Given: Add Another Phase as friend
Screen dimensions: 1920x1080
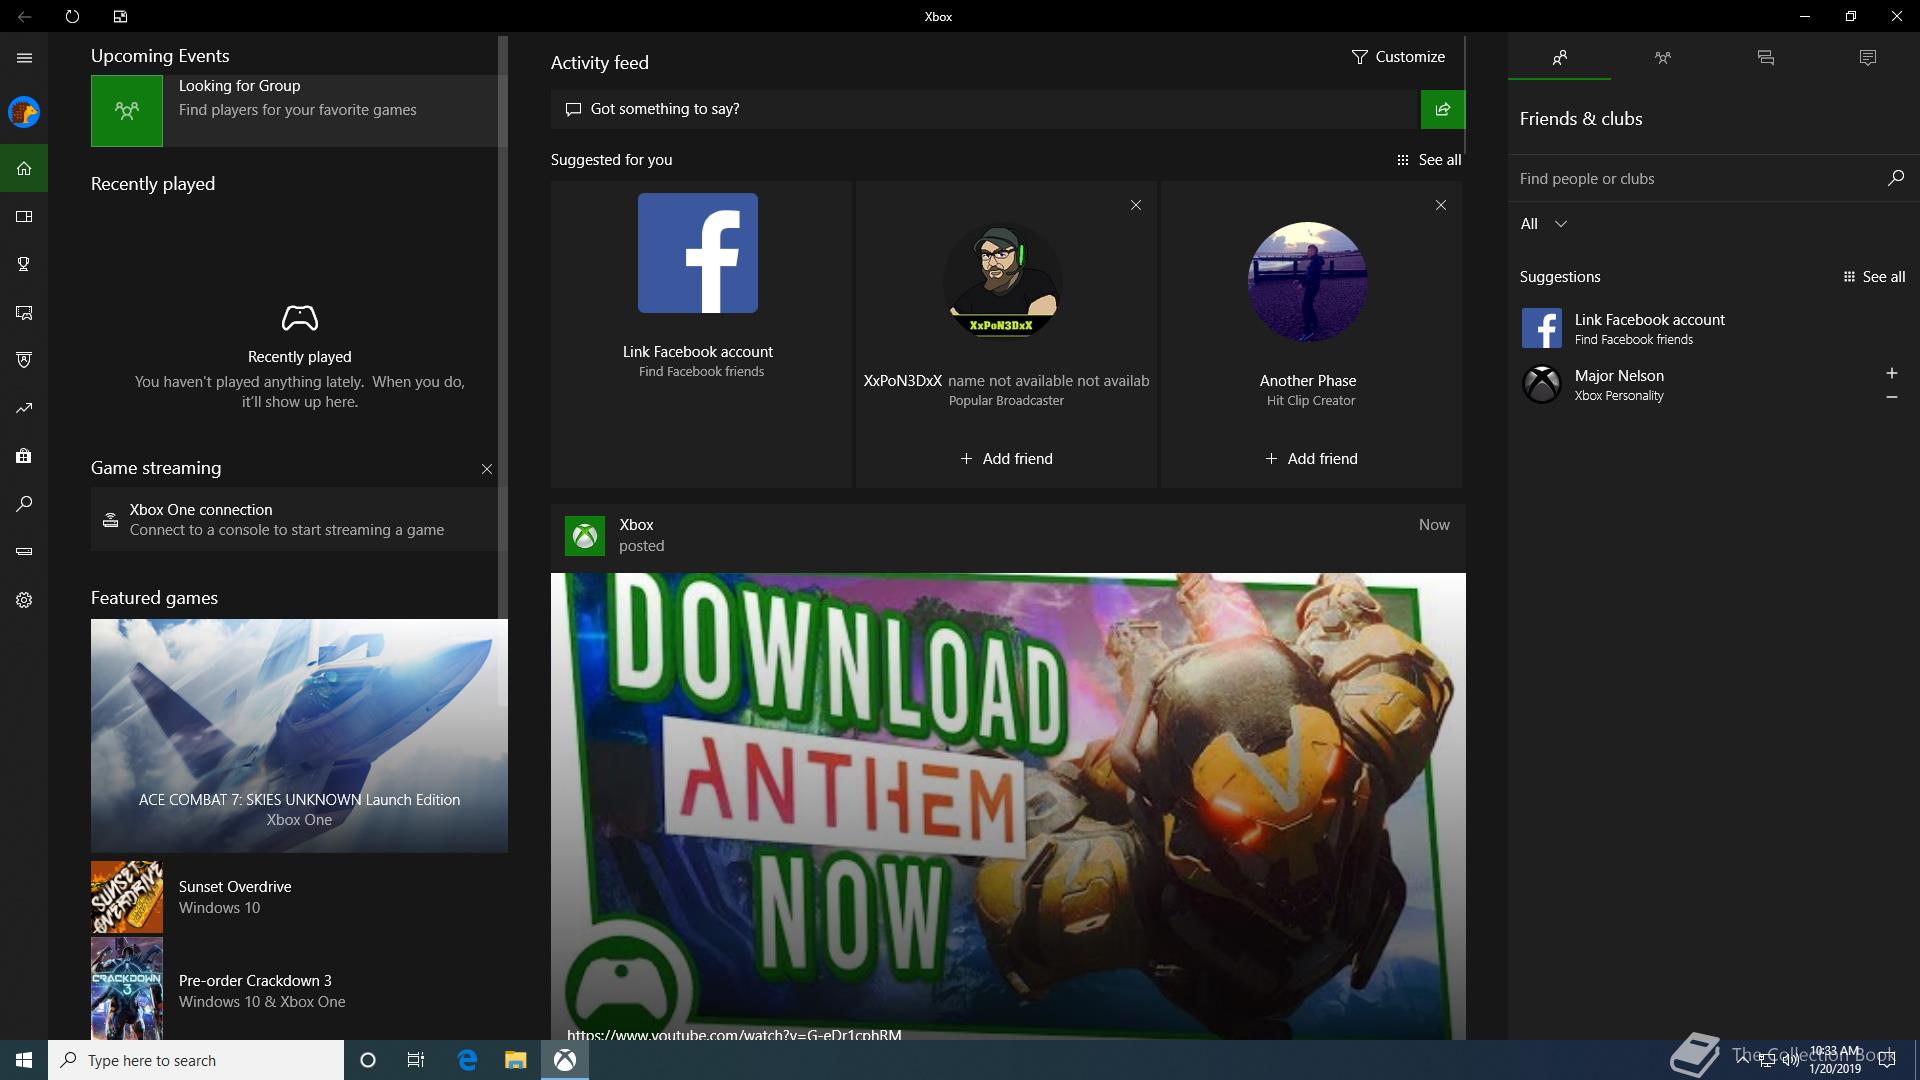Looking at the screenshot, I should coord(1311,459).
